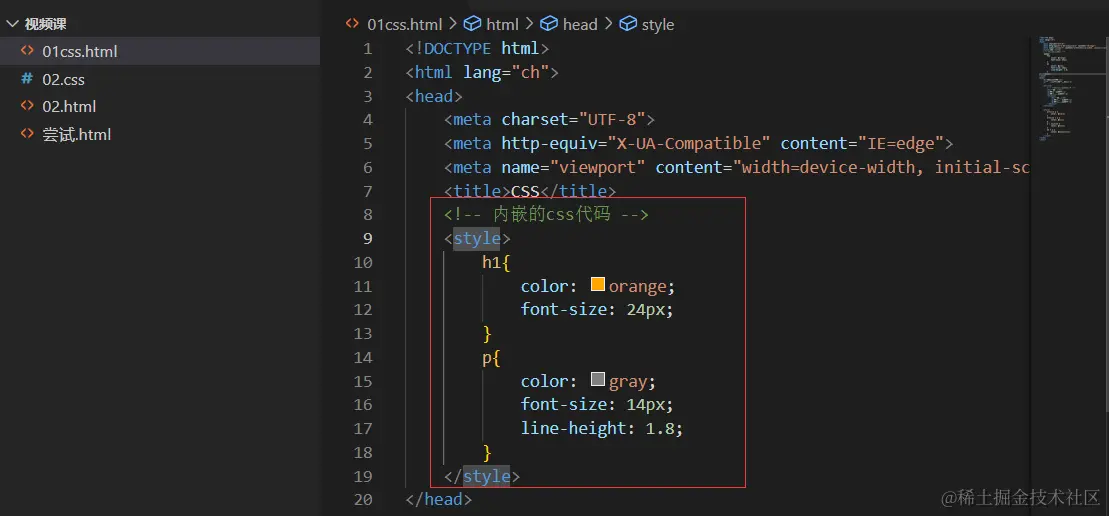1109x516 pixels.
Task: Click the meta charset="UTF-8" line
Action: (x=550, y=119)
